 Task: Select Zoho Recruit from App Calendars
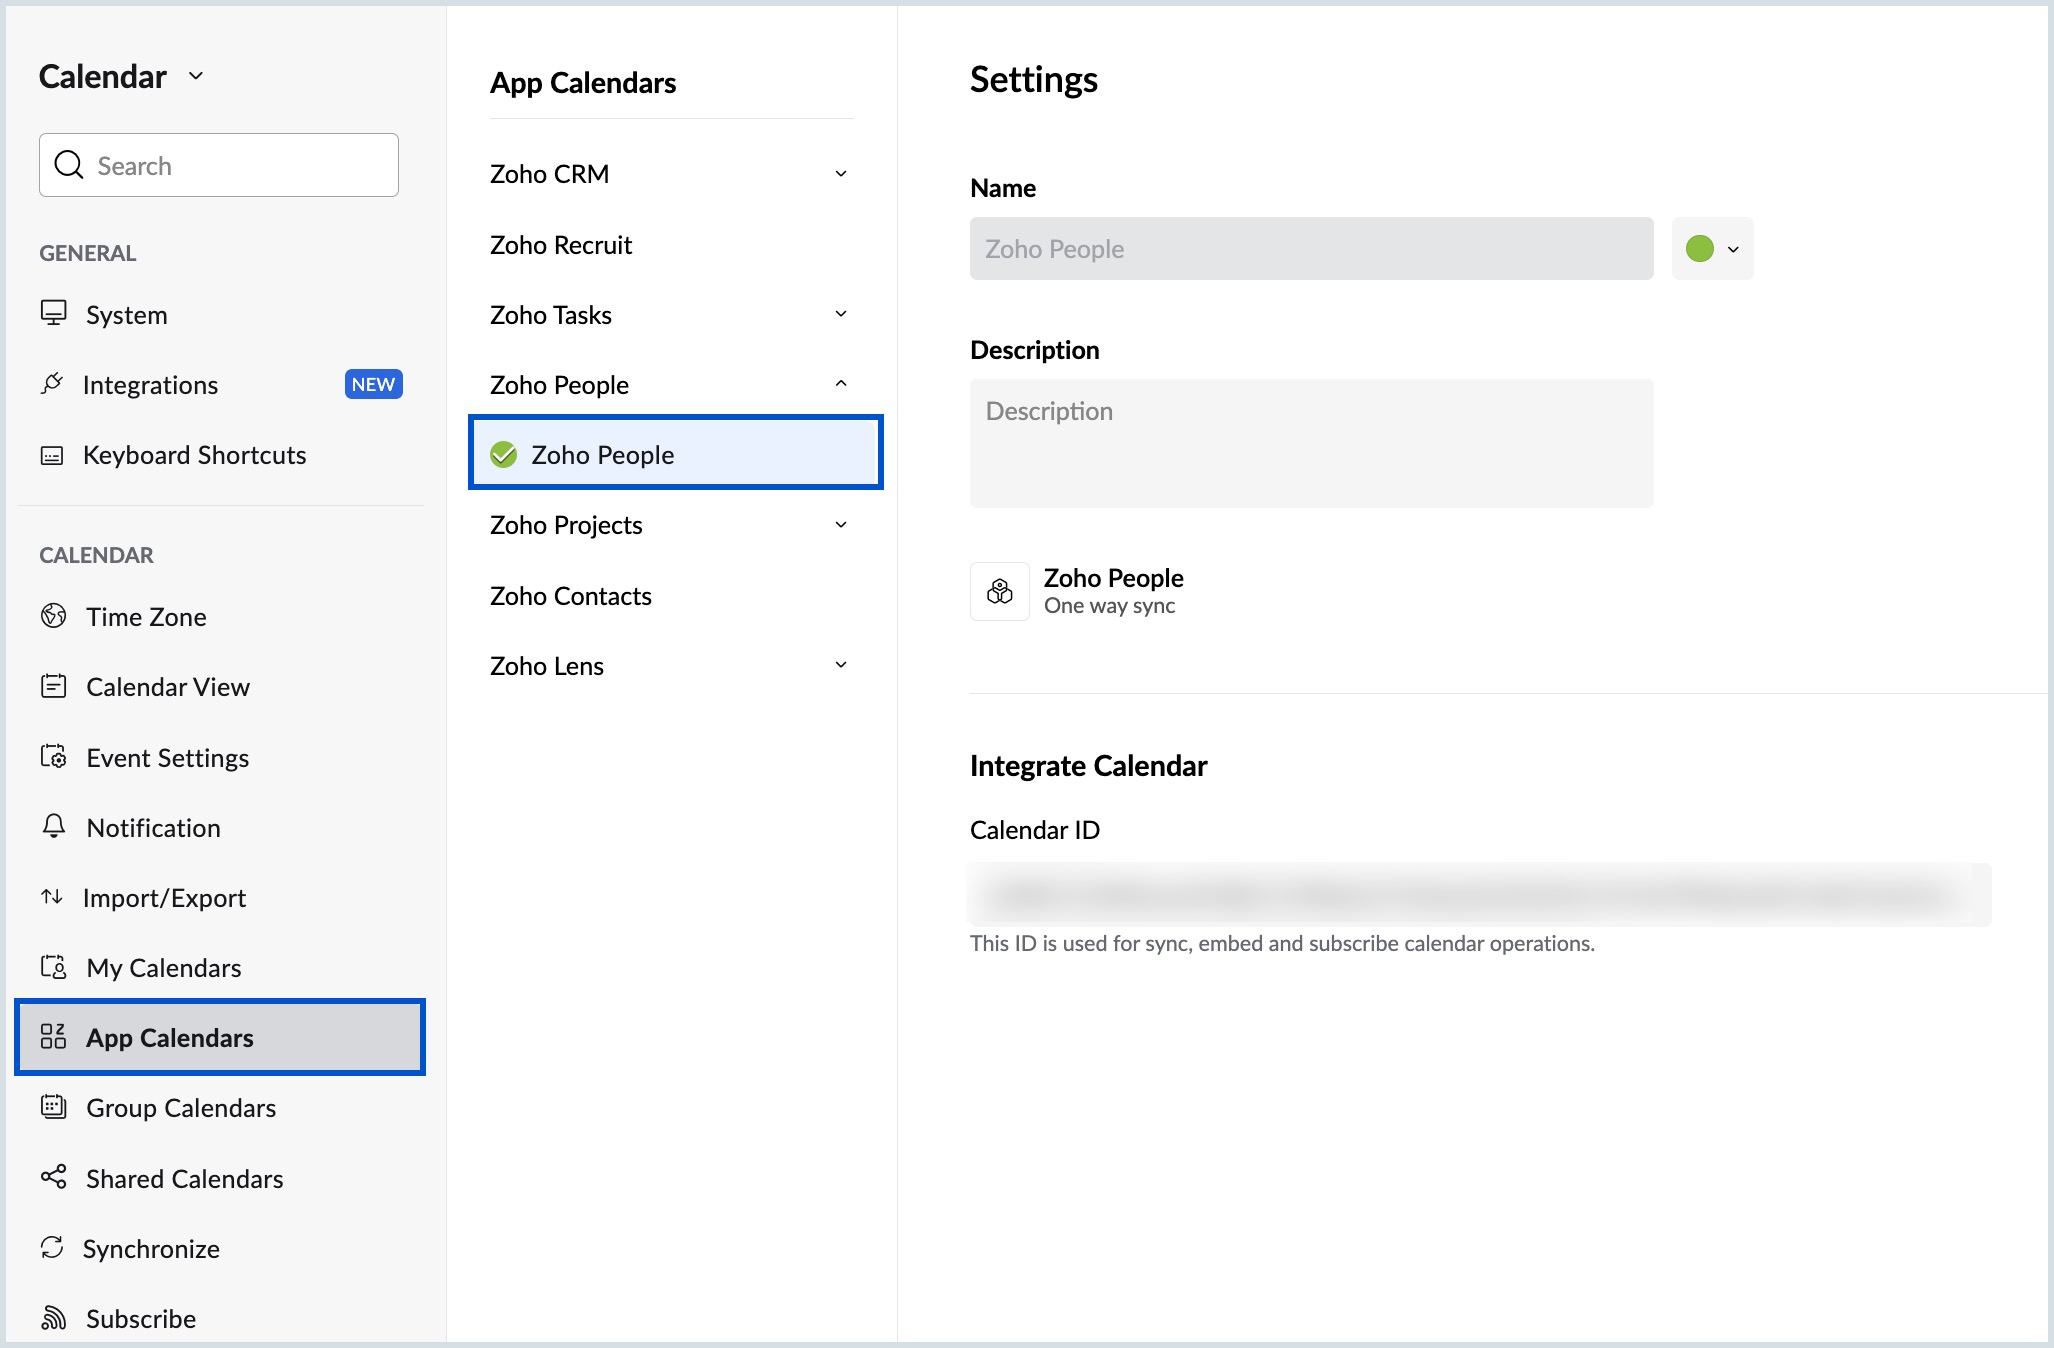560,245
